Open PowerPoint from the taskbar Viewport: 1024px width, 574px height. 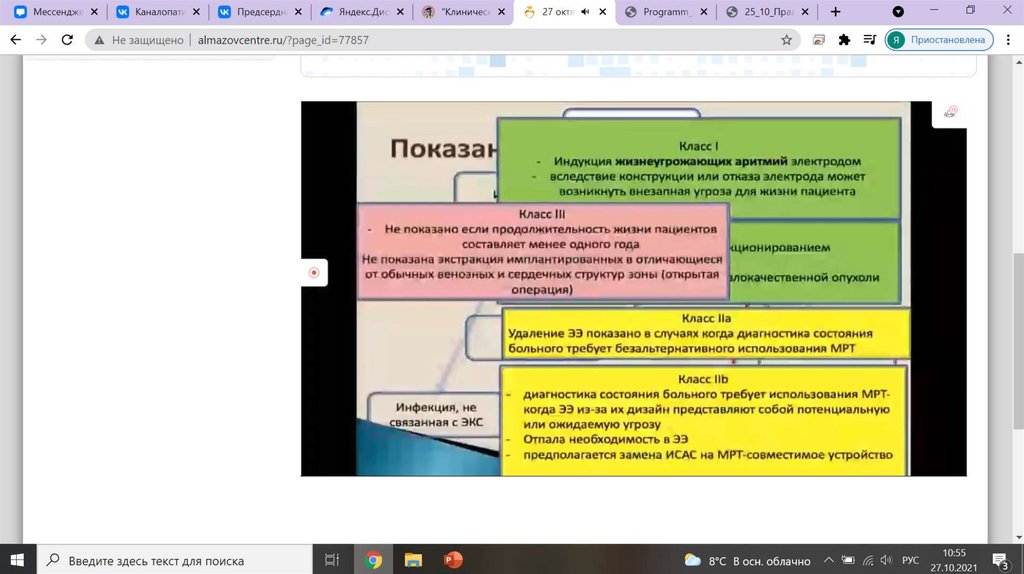coord(453,560)
